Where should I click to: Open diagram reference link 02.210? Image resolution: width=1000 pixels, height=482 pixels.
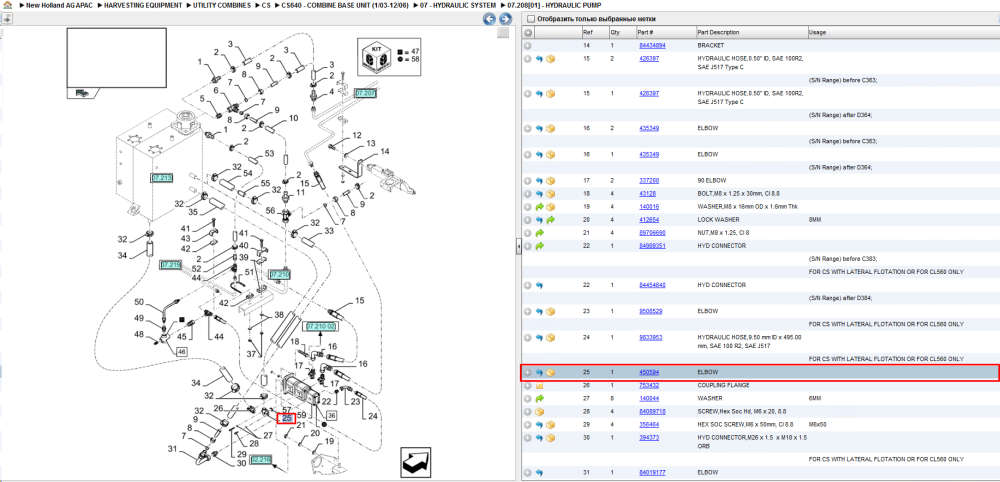point(261,459)
